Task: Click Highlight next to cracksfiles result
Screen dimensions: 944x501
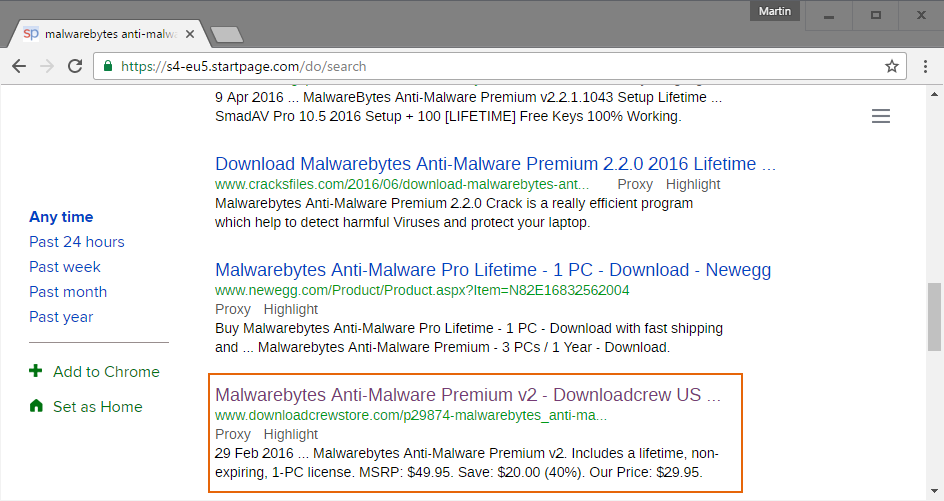Action: (x=693, y=184)
